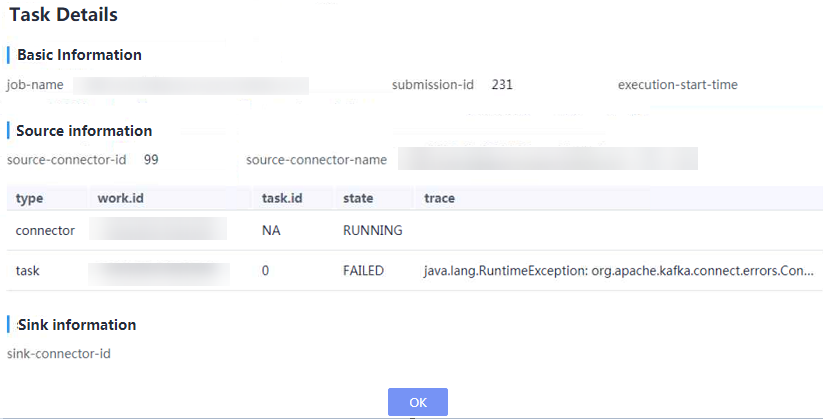The height and width of the screenshot is (419, 823).
Task: Click the OK button
Action: (418, 402)
